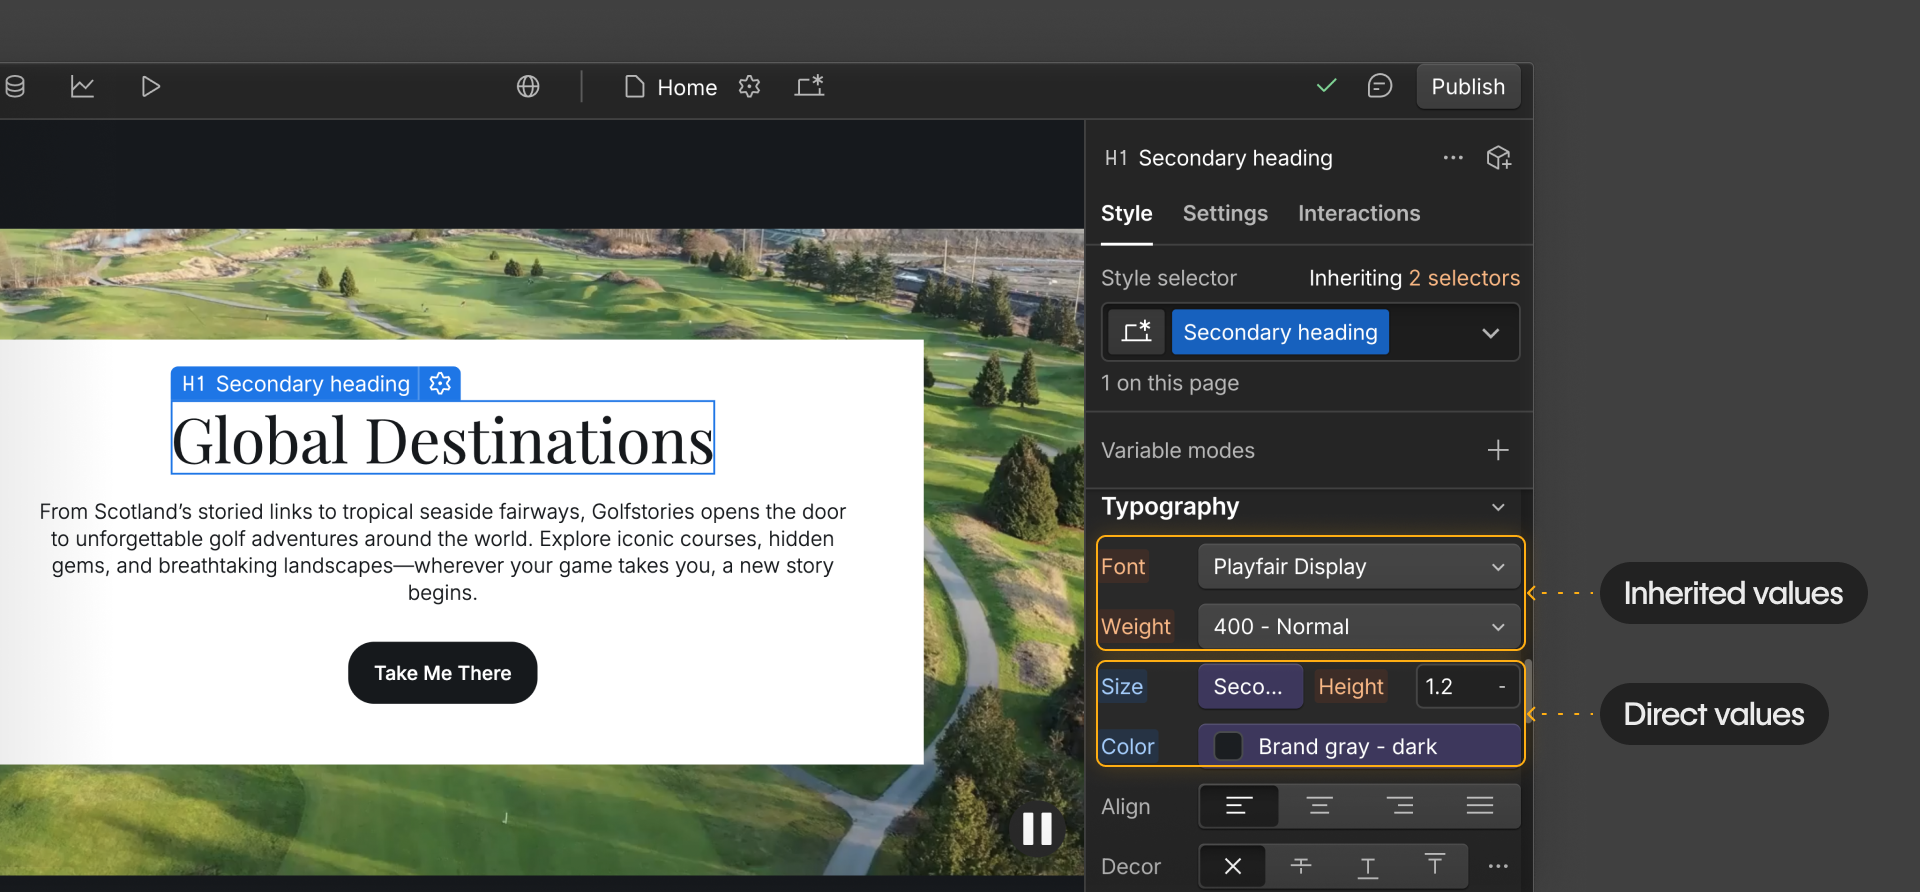
Task: Open the globe locale icon
Action: pos(528,87)
